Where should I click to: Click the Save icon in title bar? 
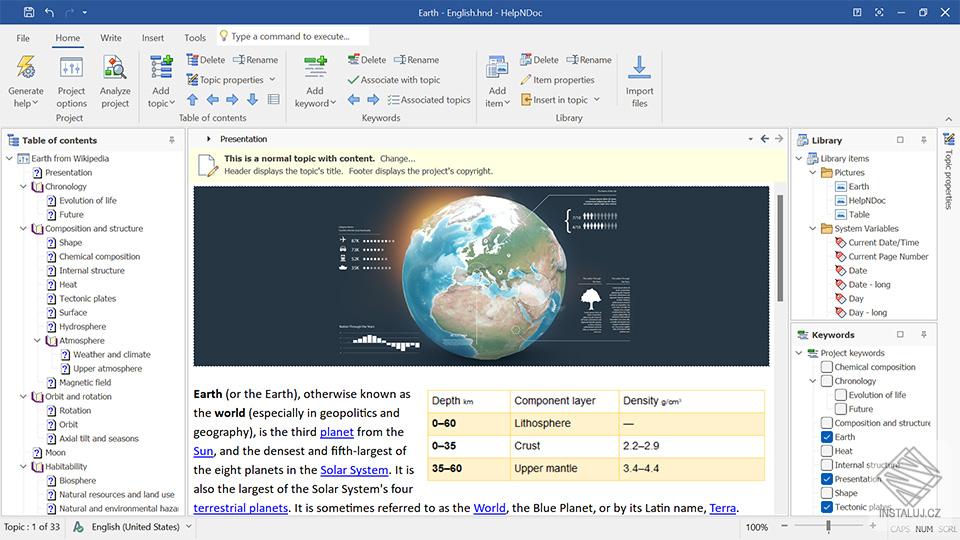(28, 12)
